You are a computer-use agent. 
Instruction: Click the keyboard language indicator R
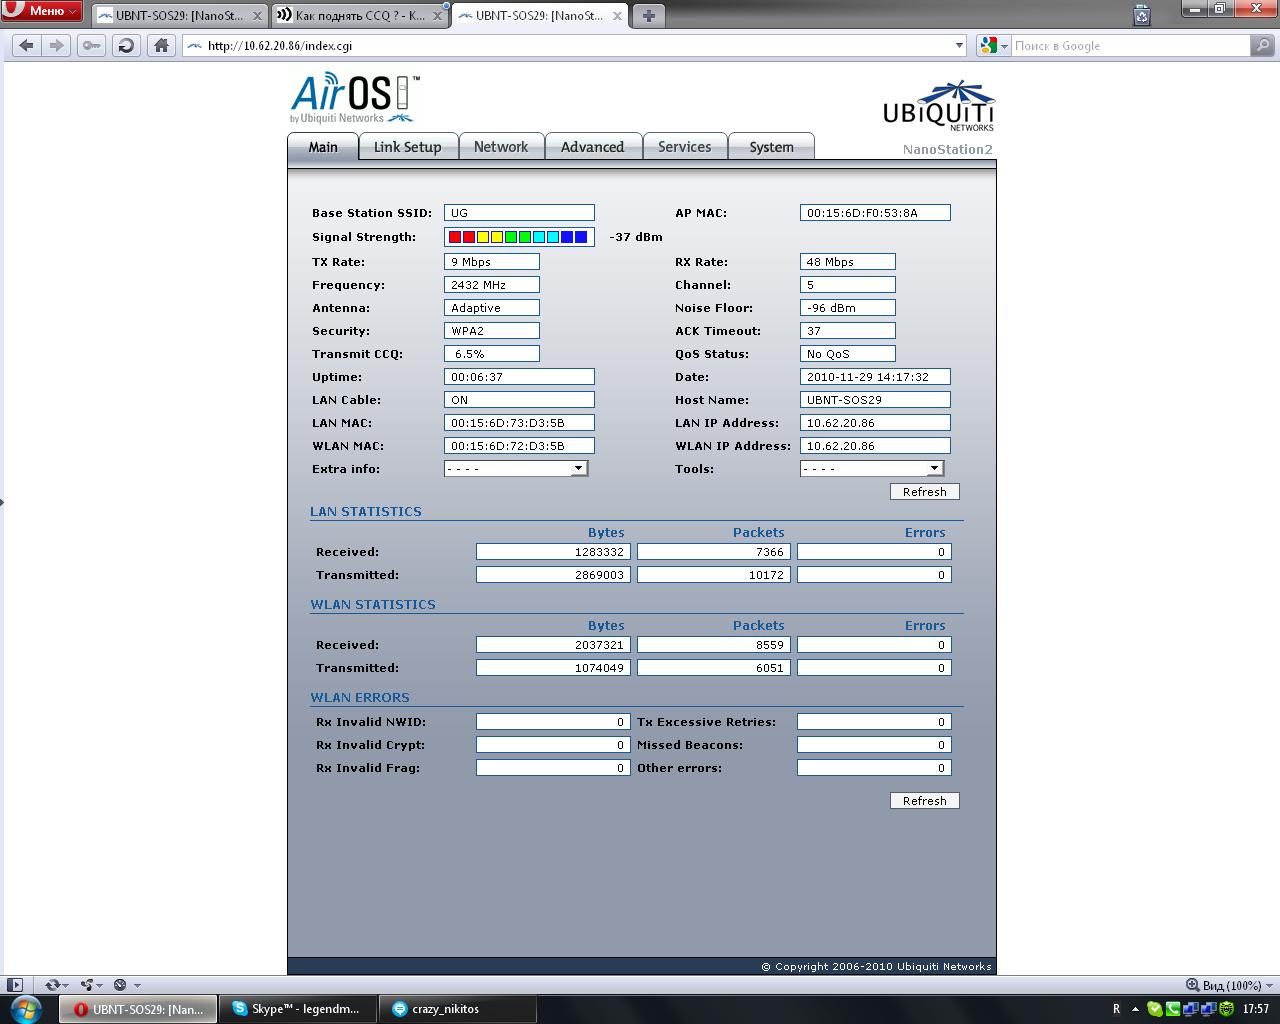click(1116, 1009)
